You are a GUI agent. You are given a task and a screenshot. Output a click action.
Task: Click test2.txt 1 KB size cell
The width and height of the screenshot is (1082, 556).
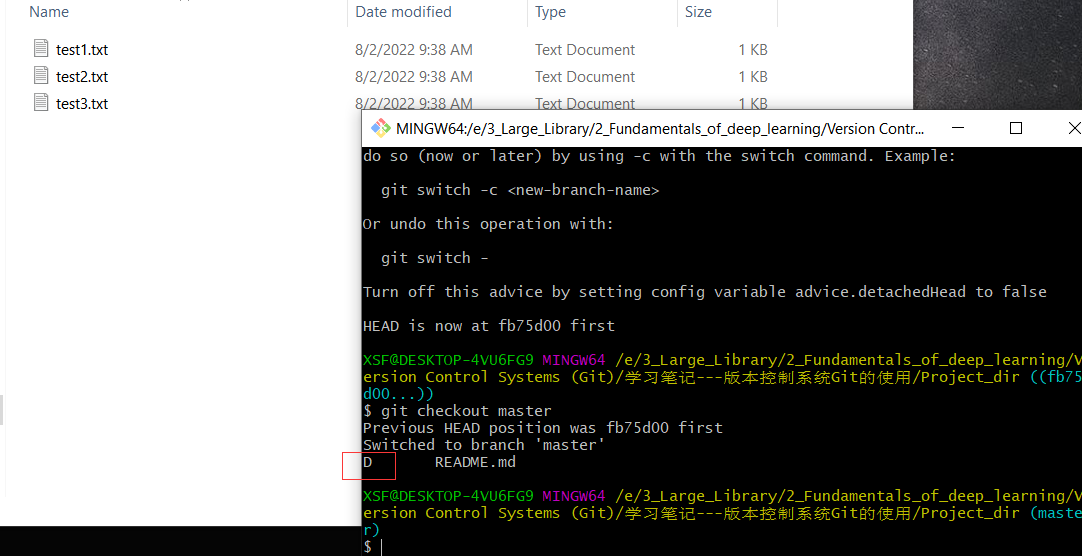tap(753, 77)
